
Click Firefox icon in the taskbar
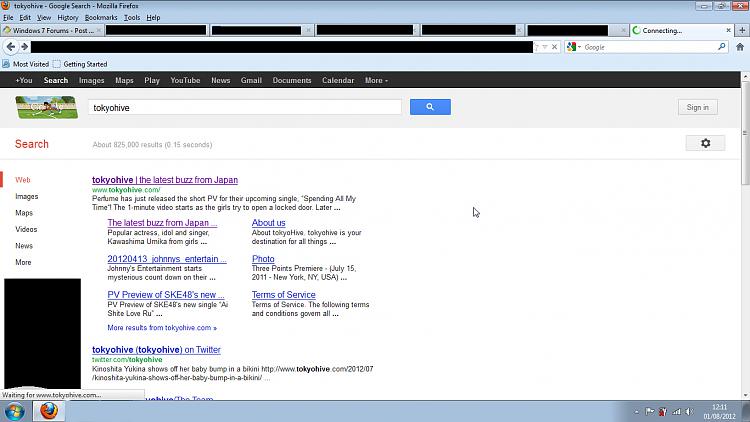pyautogui.click(x=49, y=411)
